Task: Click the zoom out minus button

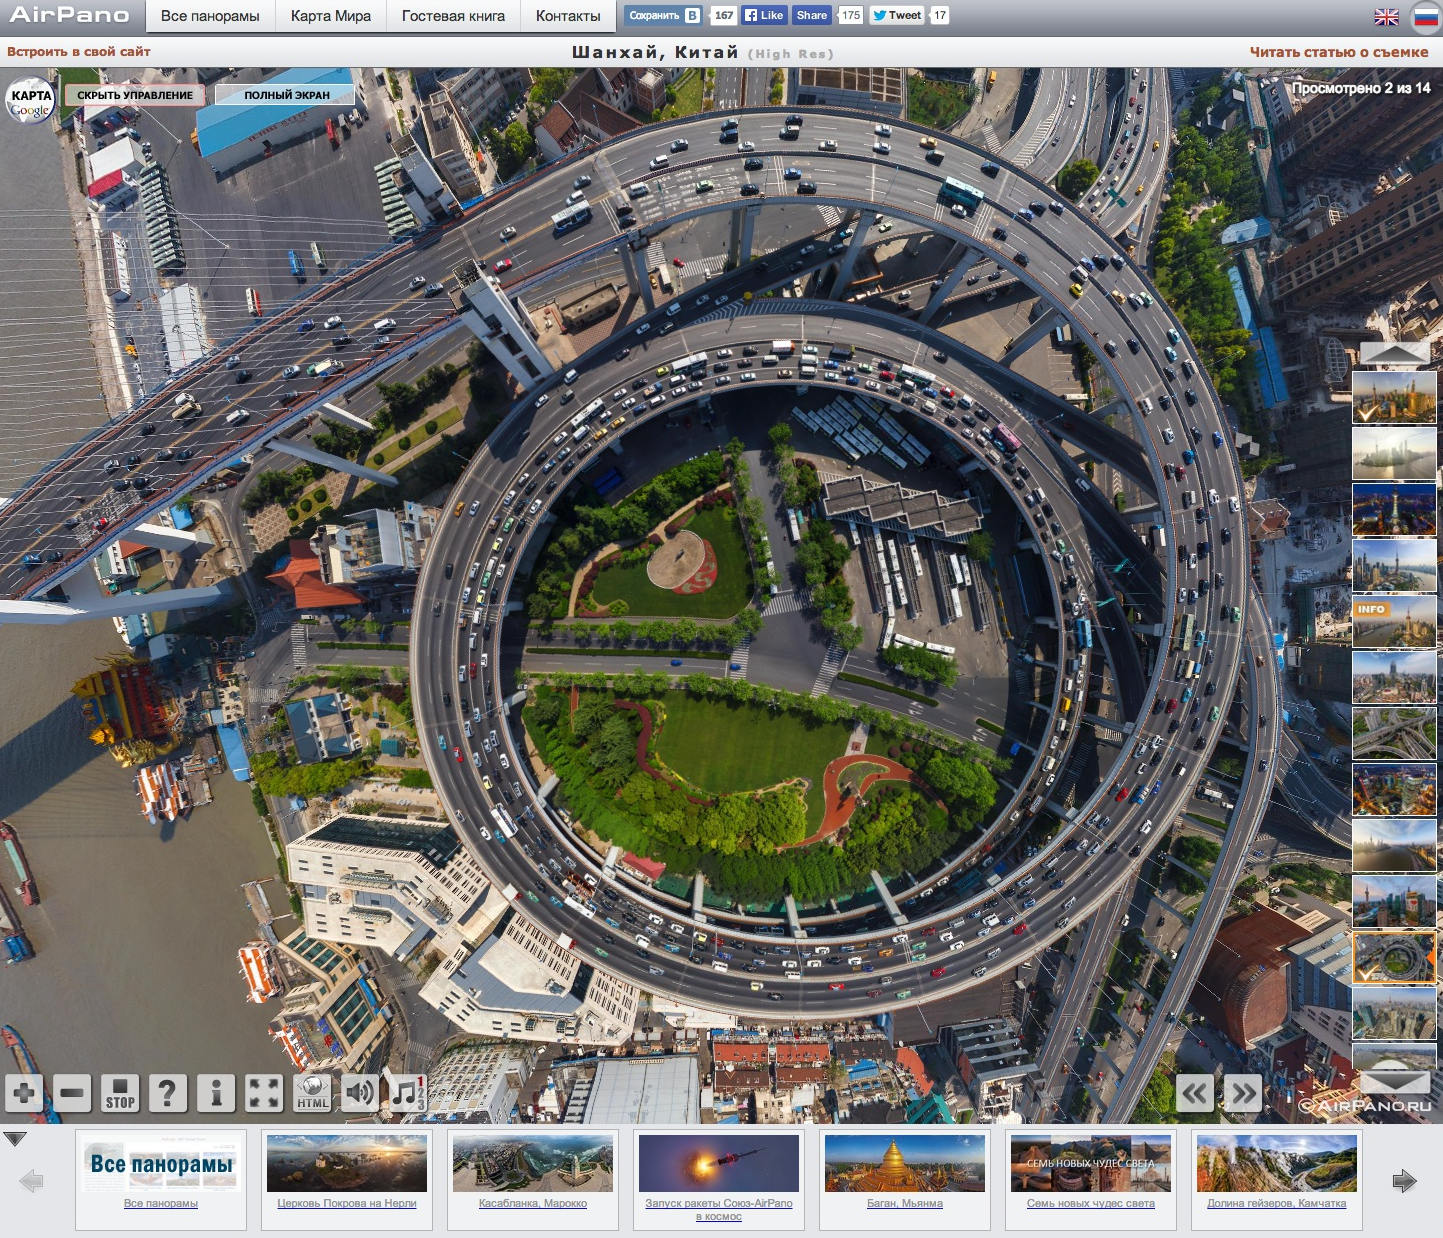Action: 72,1093
